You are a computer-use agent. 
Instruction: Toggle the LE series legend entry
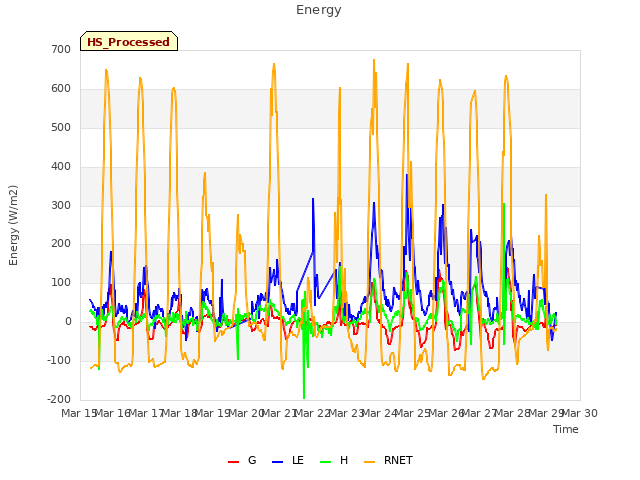[x=288, y=461]
